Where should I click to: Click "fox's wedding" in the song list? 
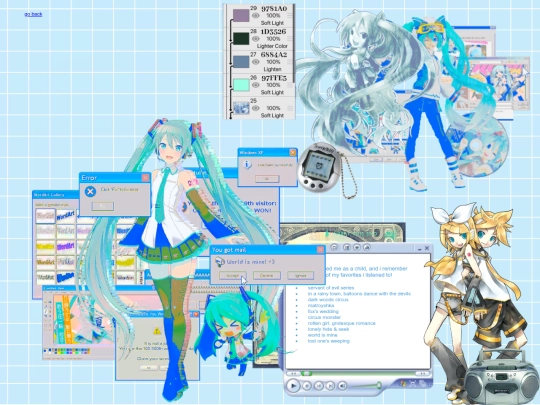click(323, 311)
